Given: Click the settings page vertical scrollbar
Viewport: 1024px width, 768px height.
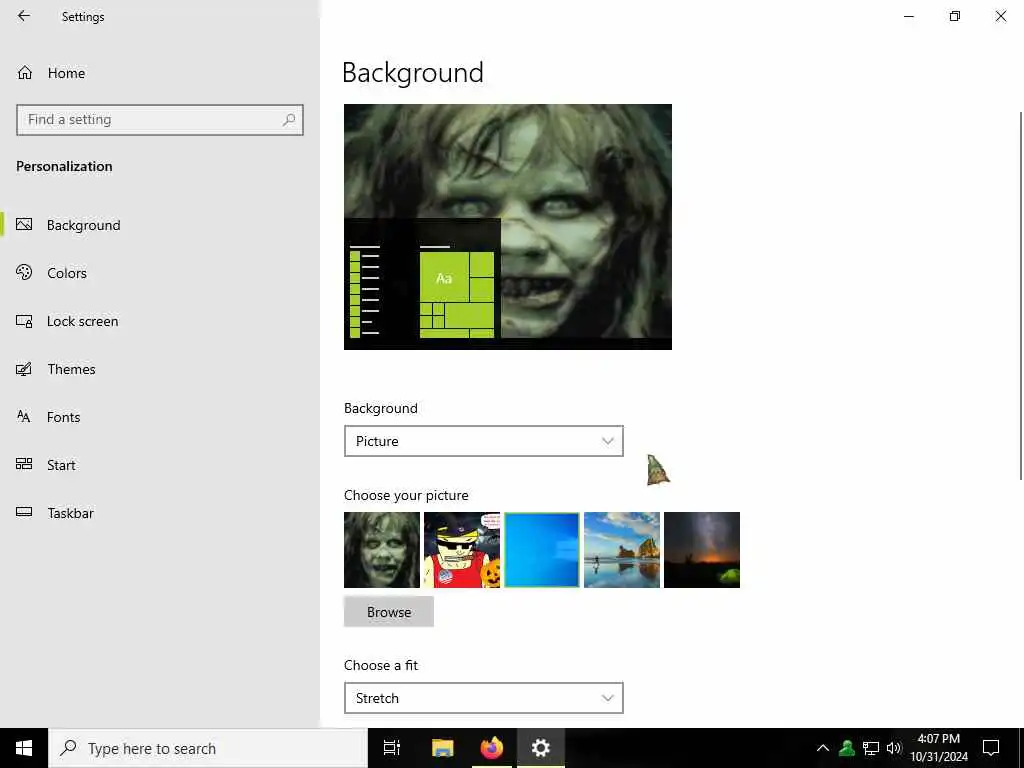Looking at the screenshot, I should coord(1021,296).
